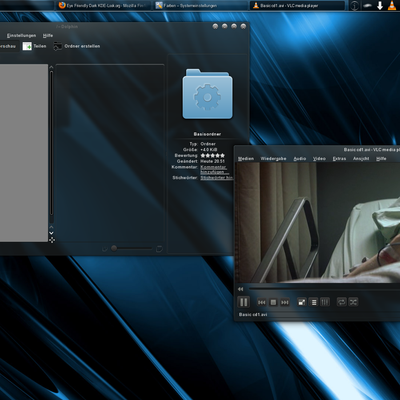Skip to next track in VLC
Screen dimensions: 400x400
[x=285, y=302]
